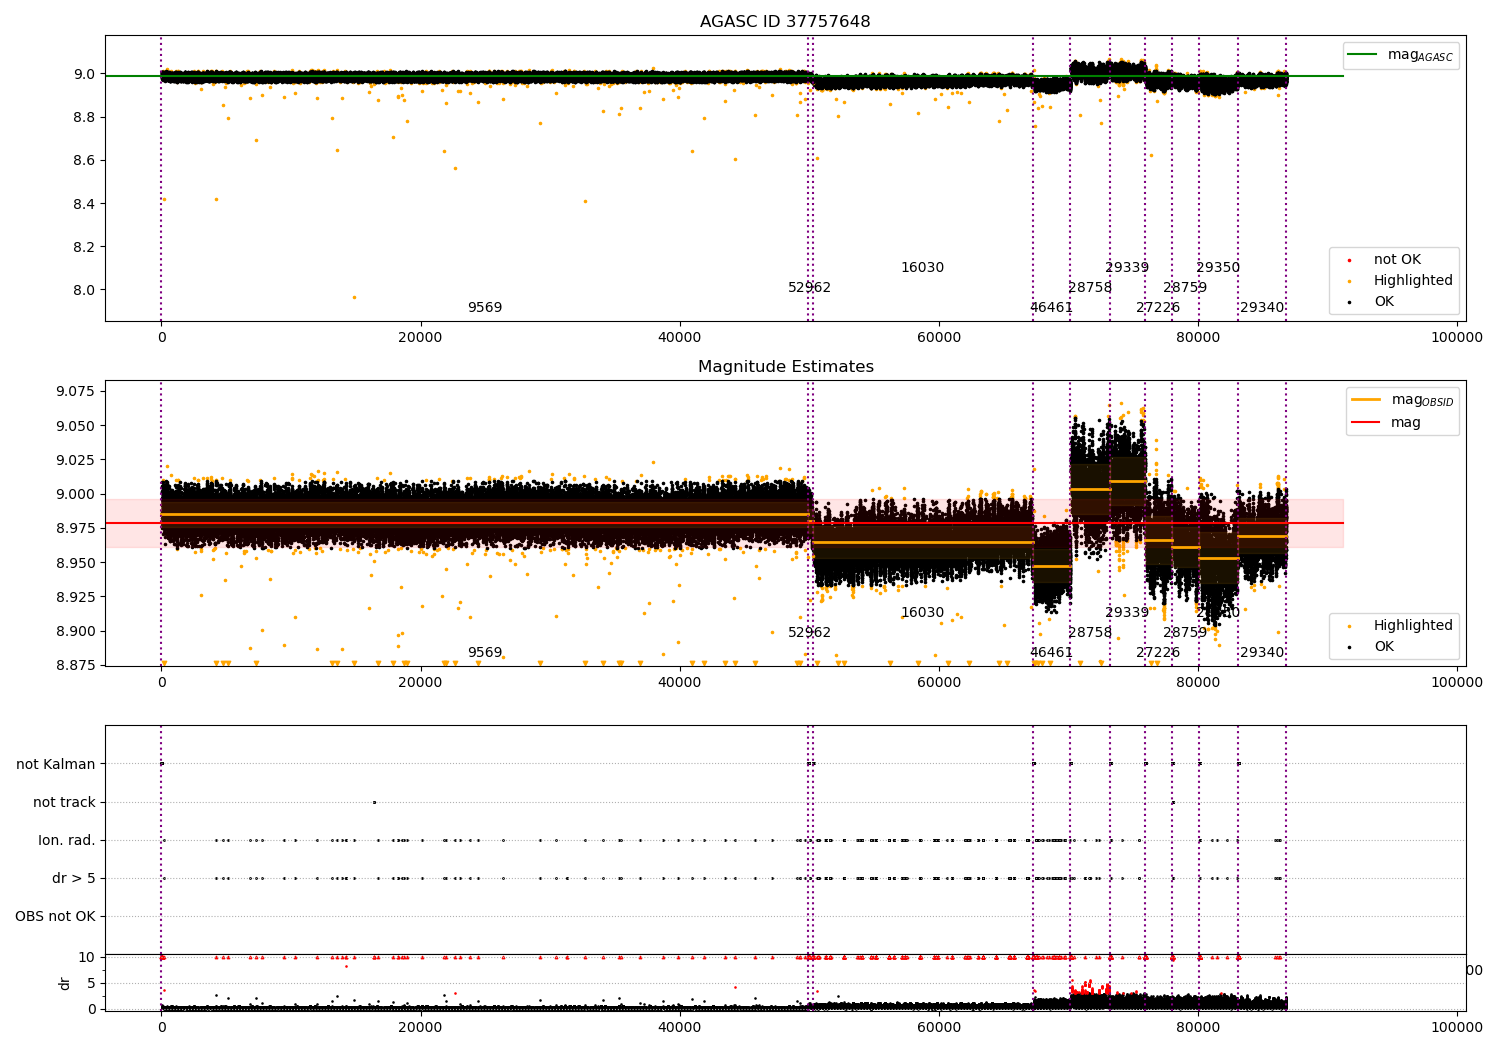
Task: Click the 'OBS not OK' axis label
Action: click(x=55, y=917)
